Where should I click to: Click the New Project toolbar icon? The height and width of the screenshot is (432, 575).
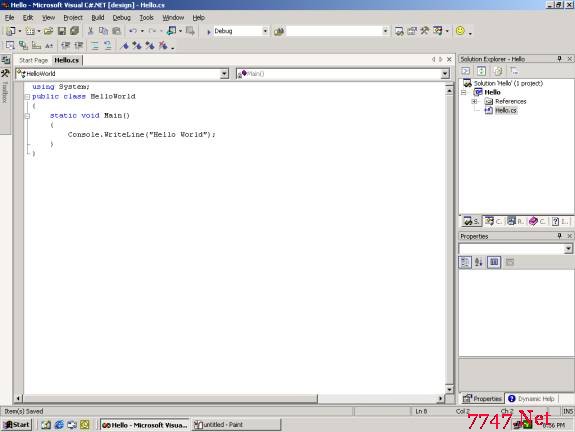pos(11,31)
